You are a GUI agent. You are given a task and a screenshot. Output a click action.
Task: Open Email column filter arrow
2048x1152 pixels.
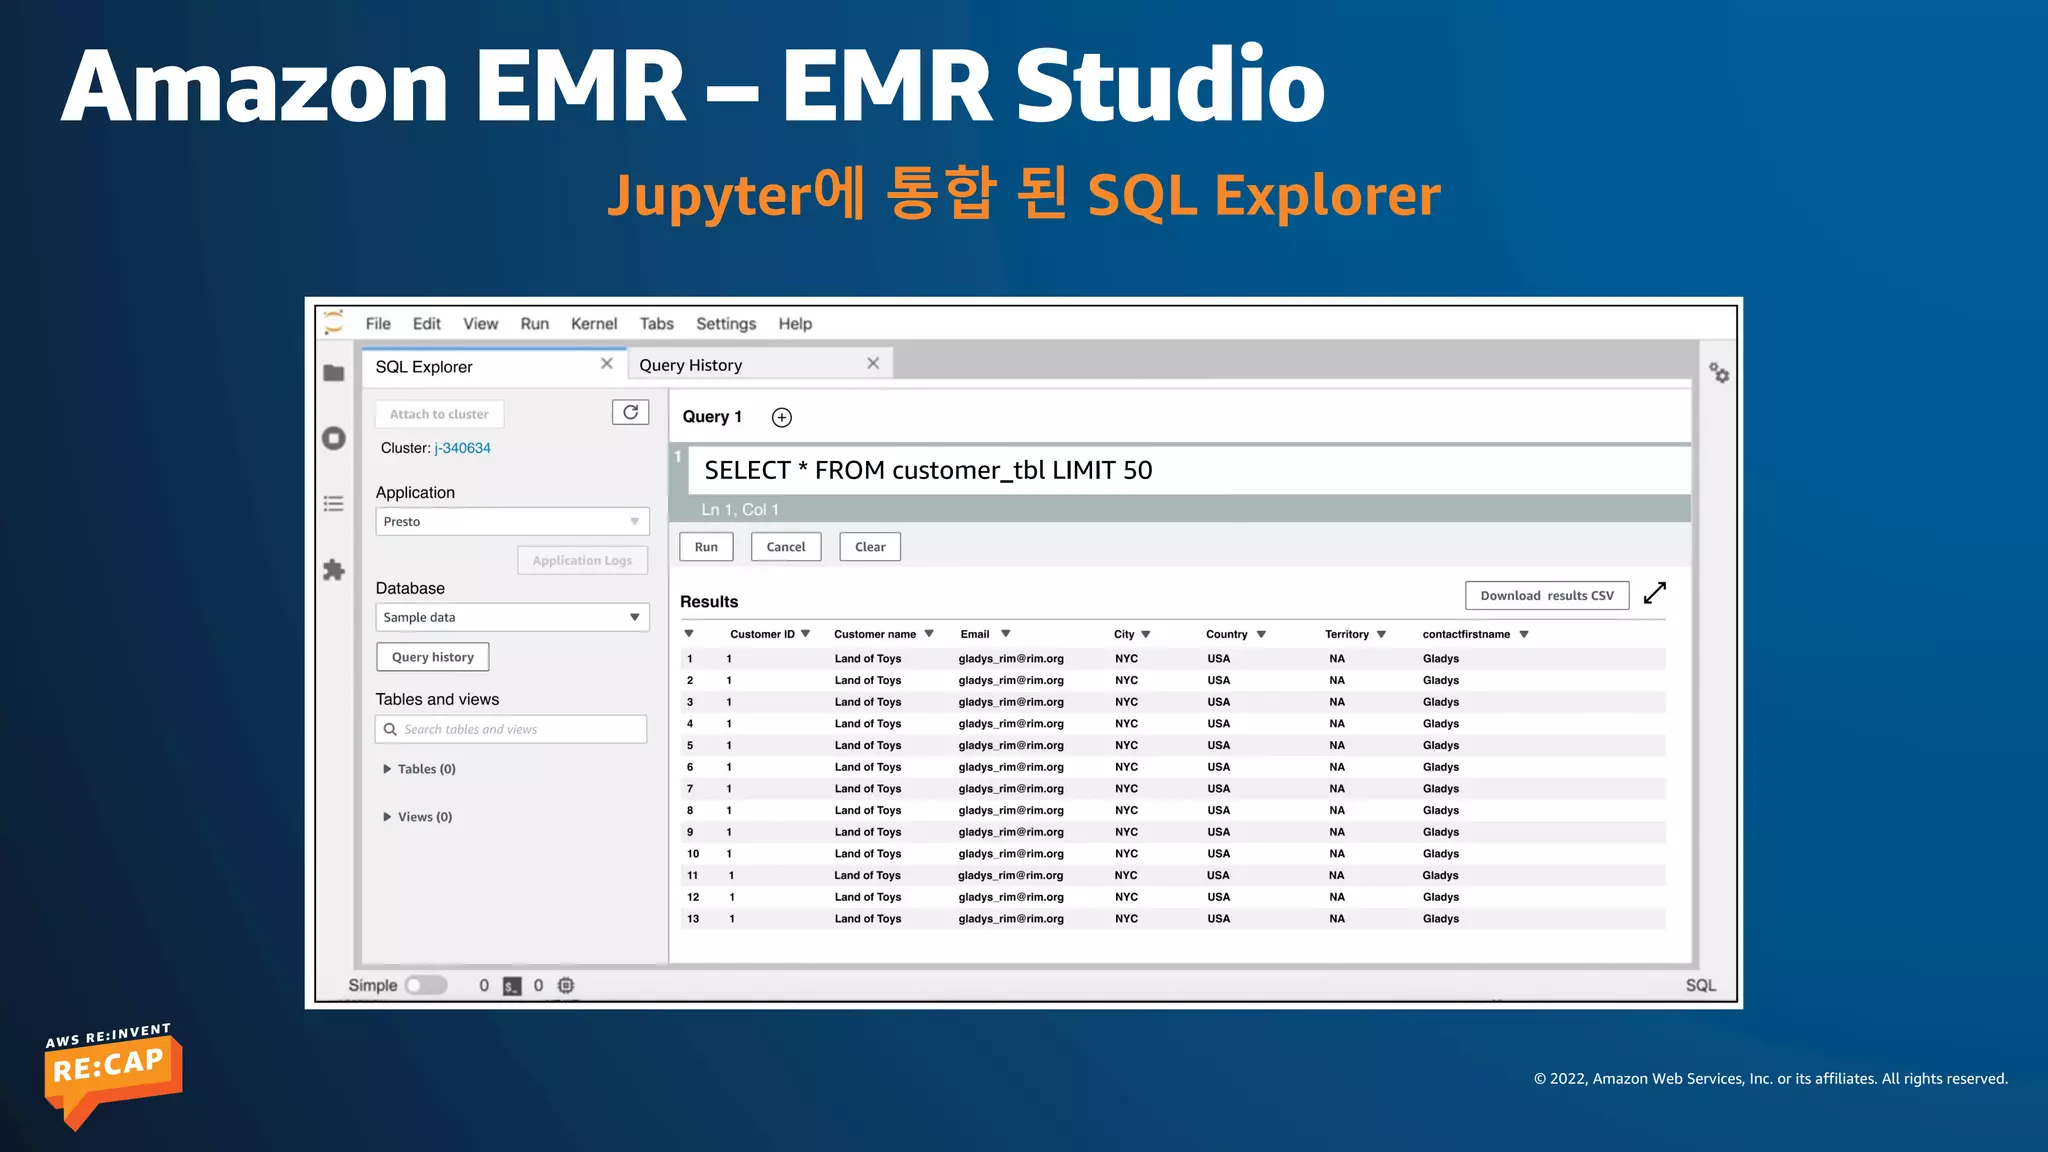click(x=1006, y=634)
